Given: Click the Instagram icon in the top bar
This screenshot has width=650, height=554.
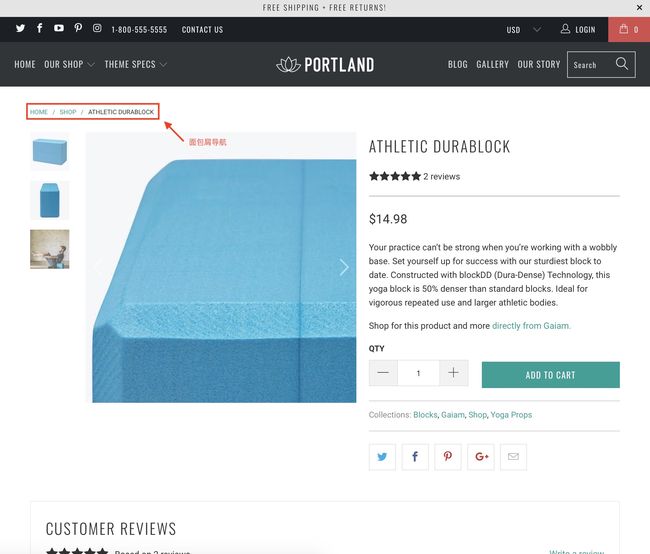Looking at the screenshot, I should click(x=97, y=28).
